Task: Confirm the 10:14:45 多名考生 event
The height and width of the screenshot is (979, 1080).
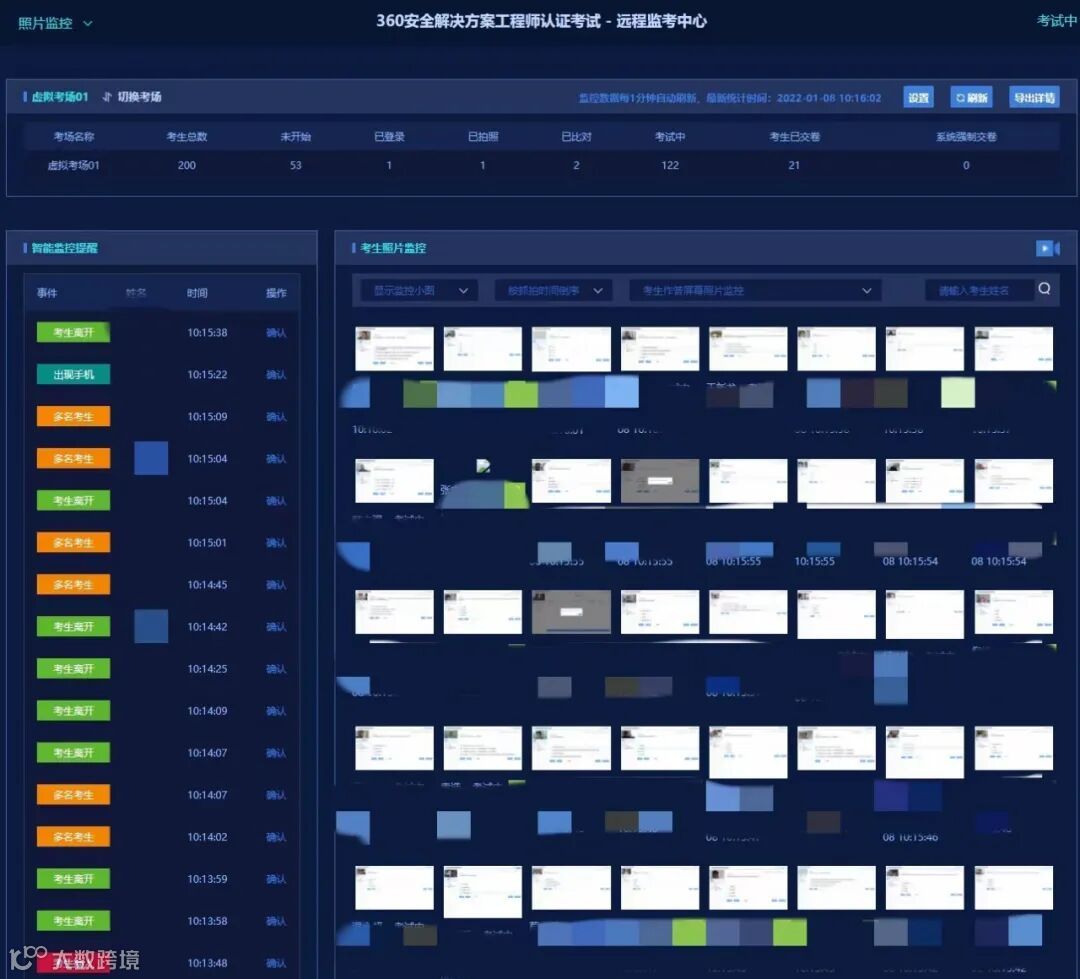Action: pos(276,585)
